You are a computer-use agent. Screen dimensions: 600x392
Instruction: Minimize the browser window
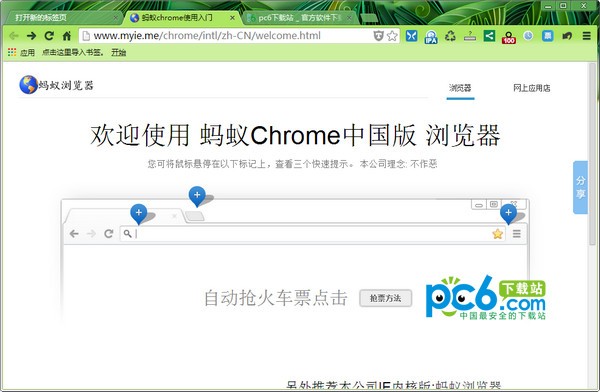(x=548, y=6)
